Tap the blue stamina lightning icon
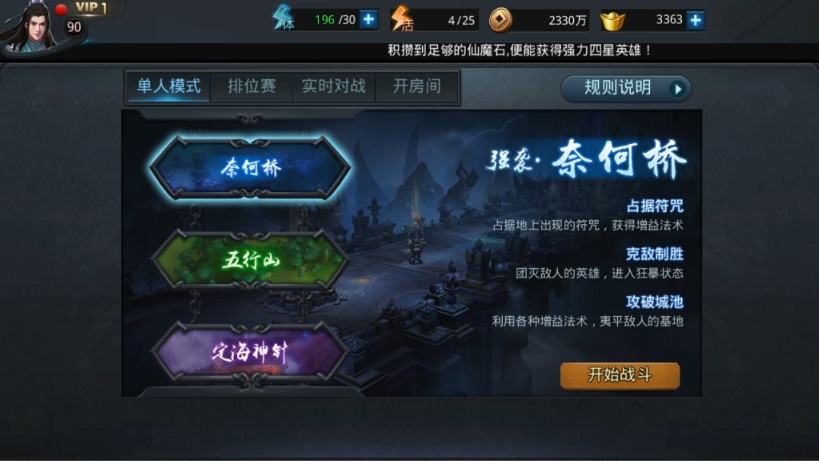This screenshot has height=461, width=819. click(x=284, y=18)
